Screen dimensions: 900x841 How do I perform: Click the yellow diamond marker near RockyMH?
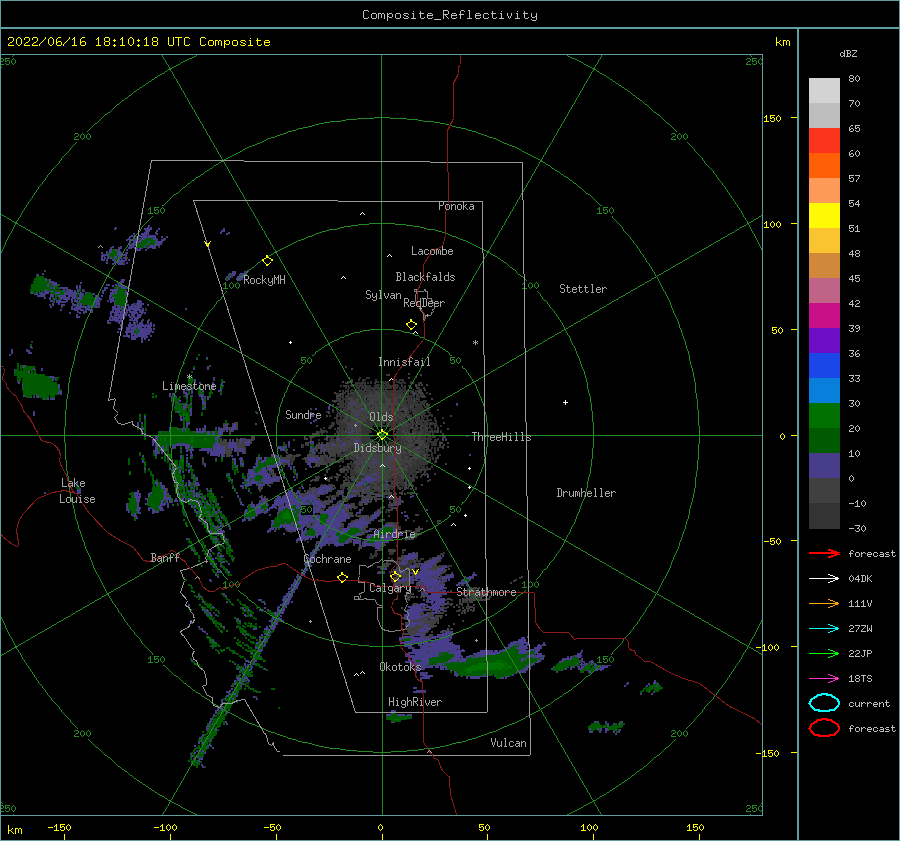point(267,261)
